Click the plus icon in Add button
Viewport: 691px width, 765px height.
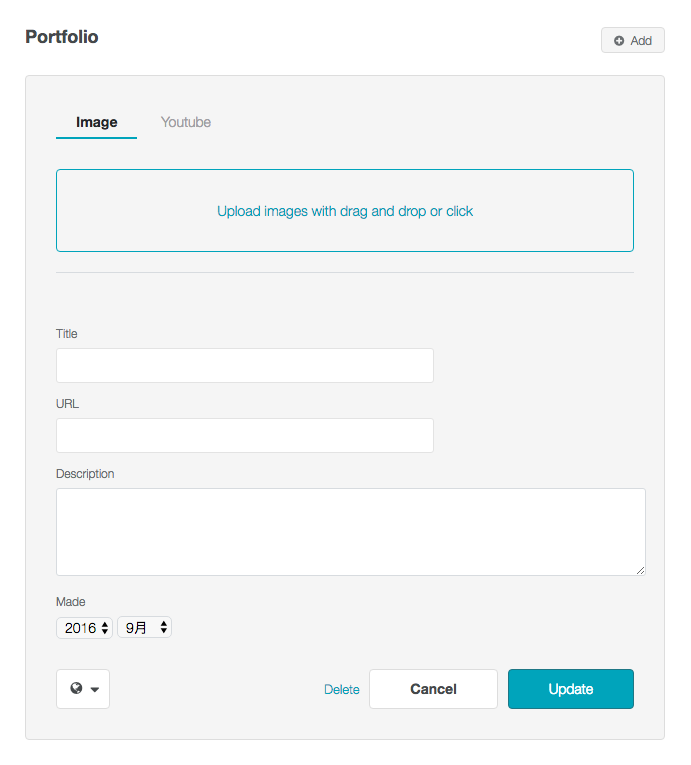(x=619, y=41)
